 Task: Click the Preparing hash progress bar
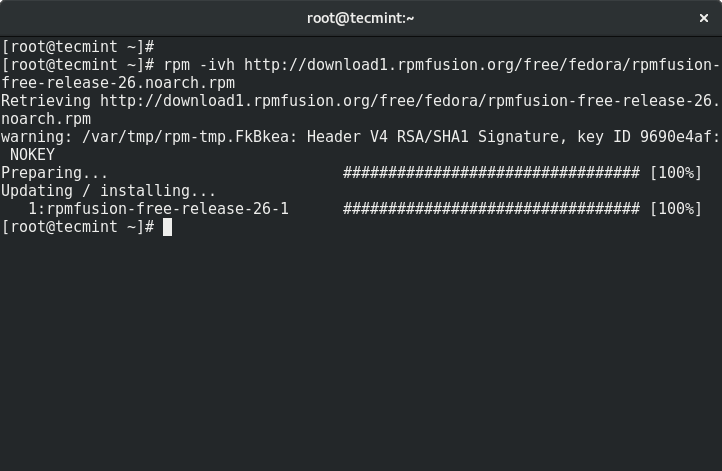point(491,173)
